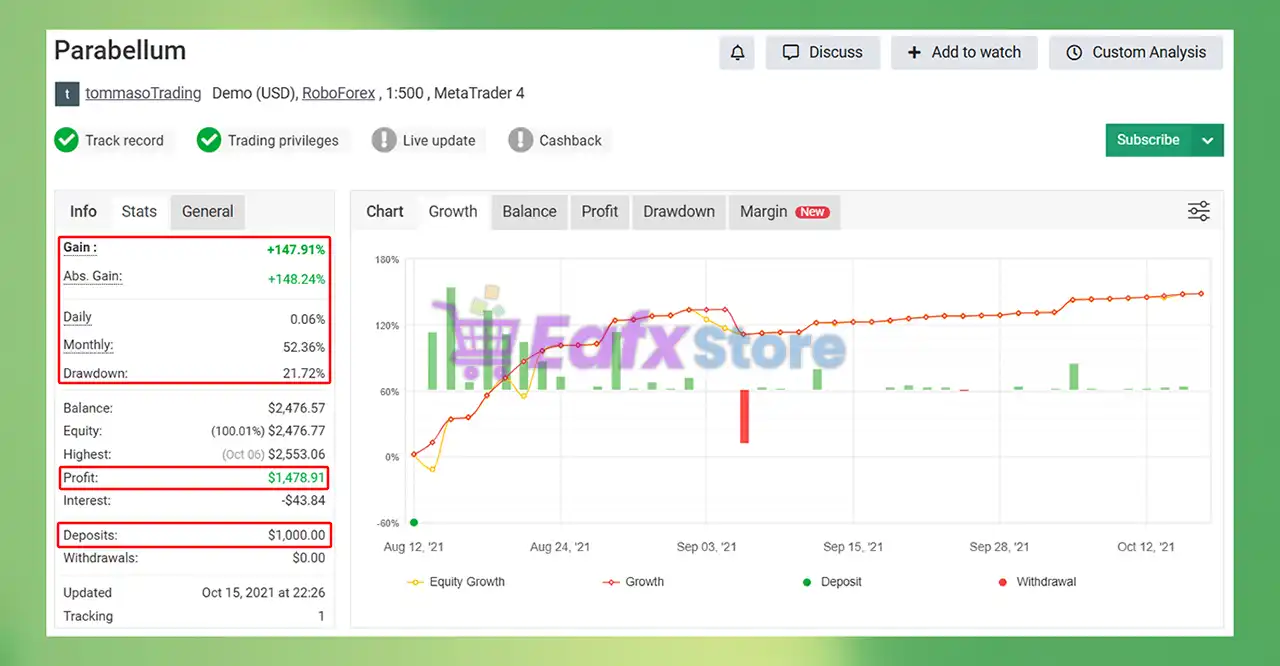This screenshot has height=666, width=1280.
Task: Click the Trading privileges green checkmark icon
Action: [x=209, y=140]
